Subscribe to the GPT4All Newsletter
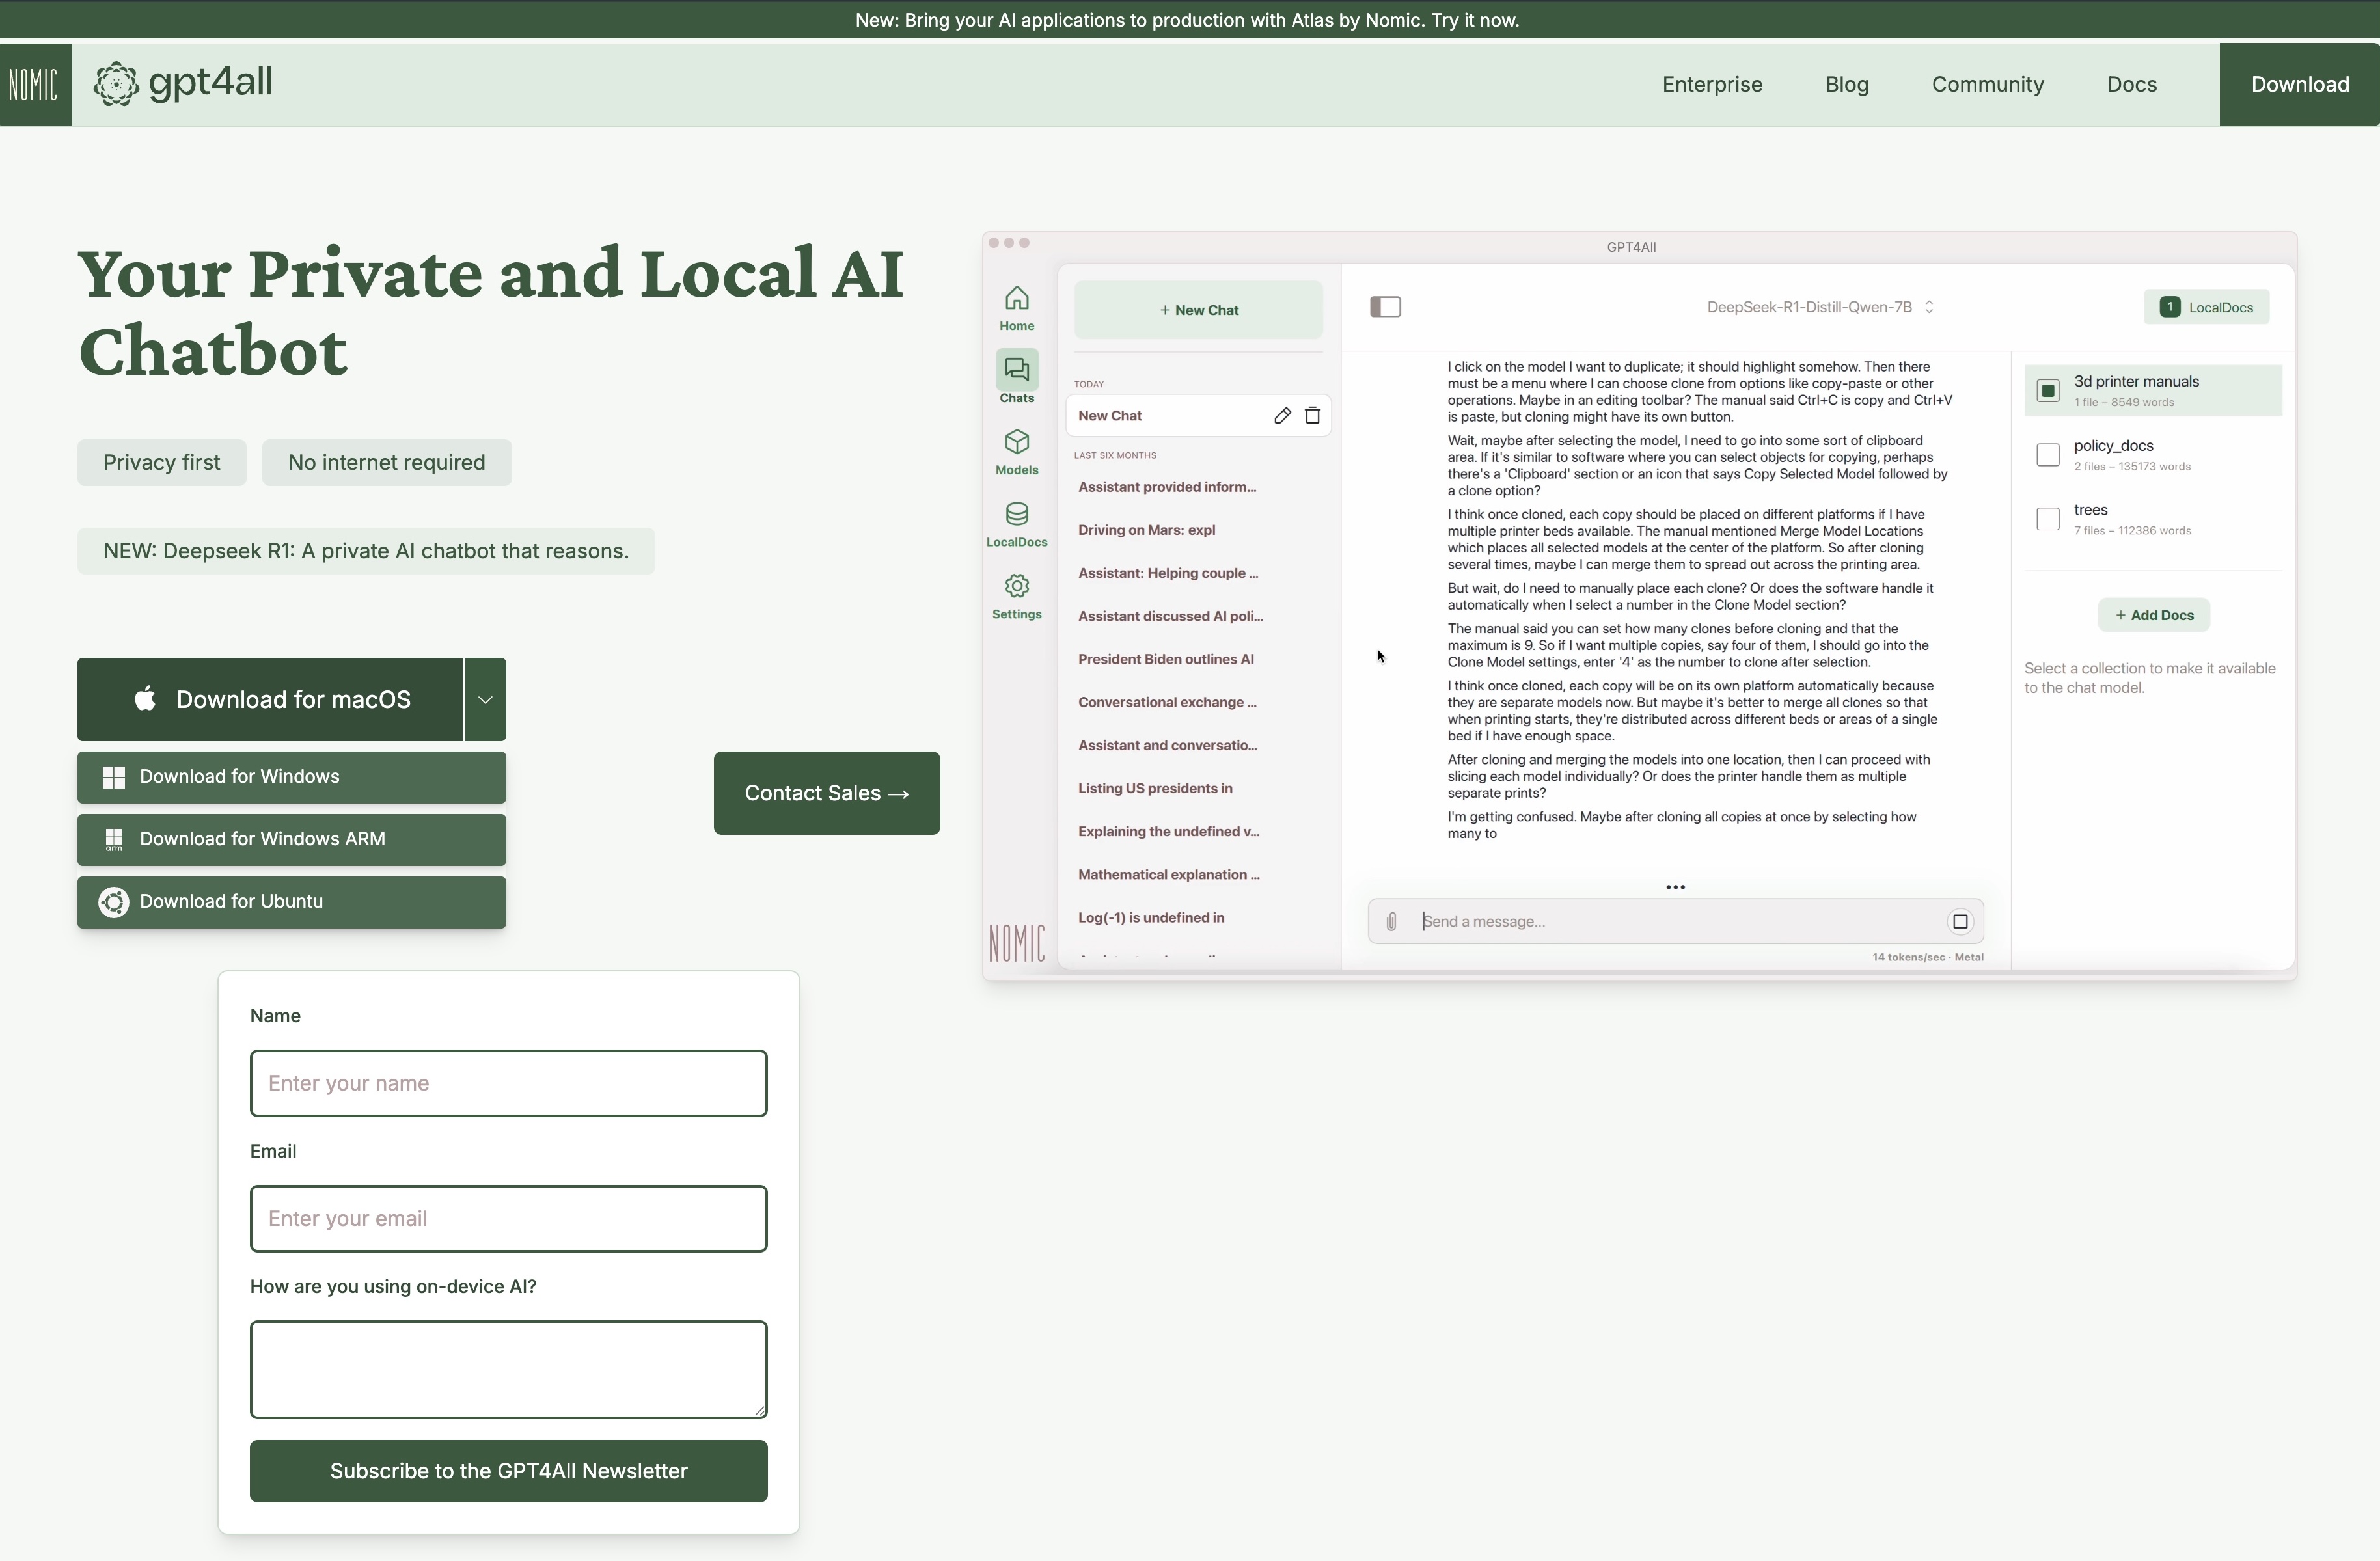This screenshot has height=1561, width=2380. pyautogui.click(x=508, y=1471)
